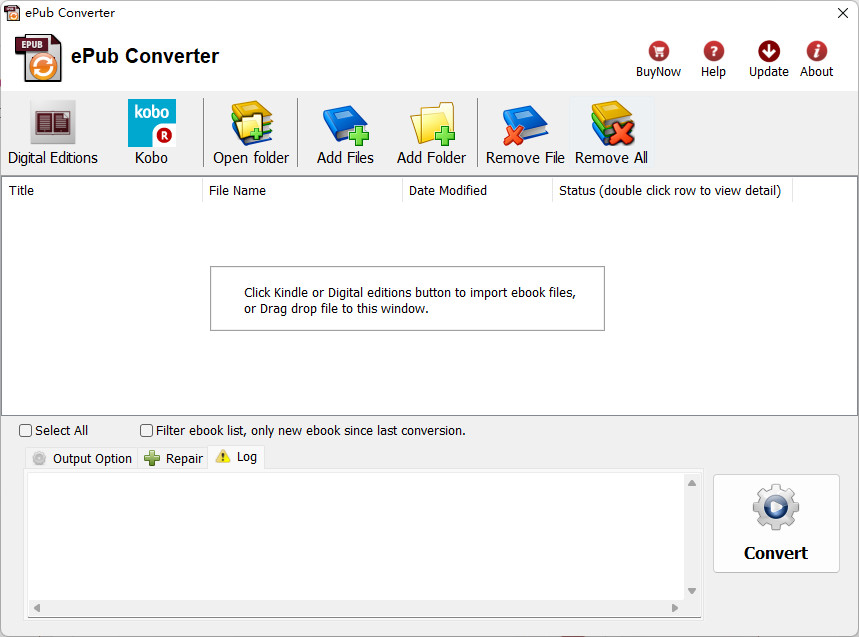
Task: Check for Update via download icon
Action: coord(769,51)
